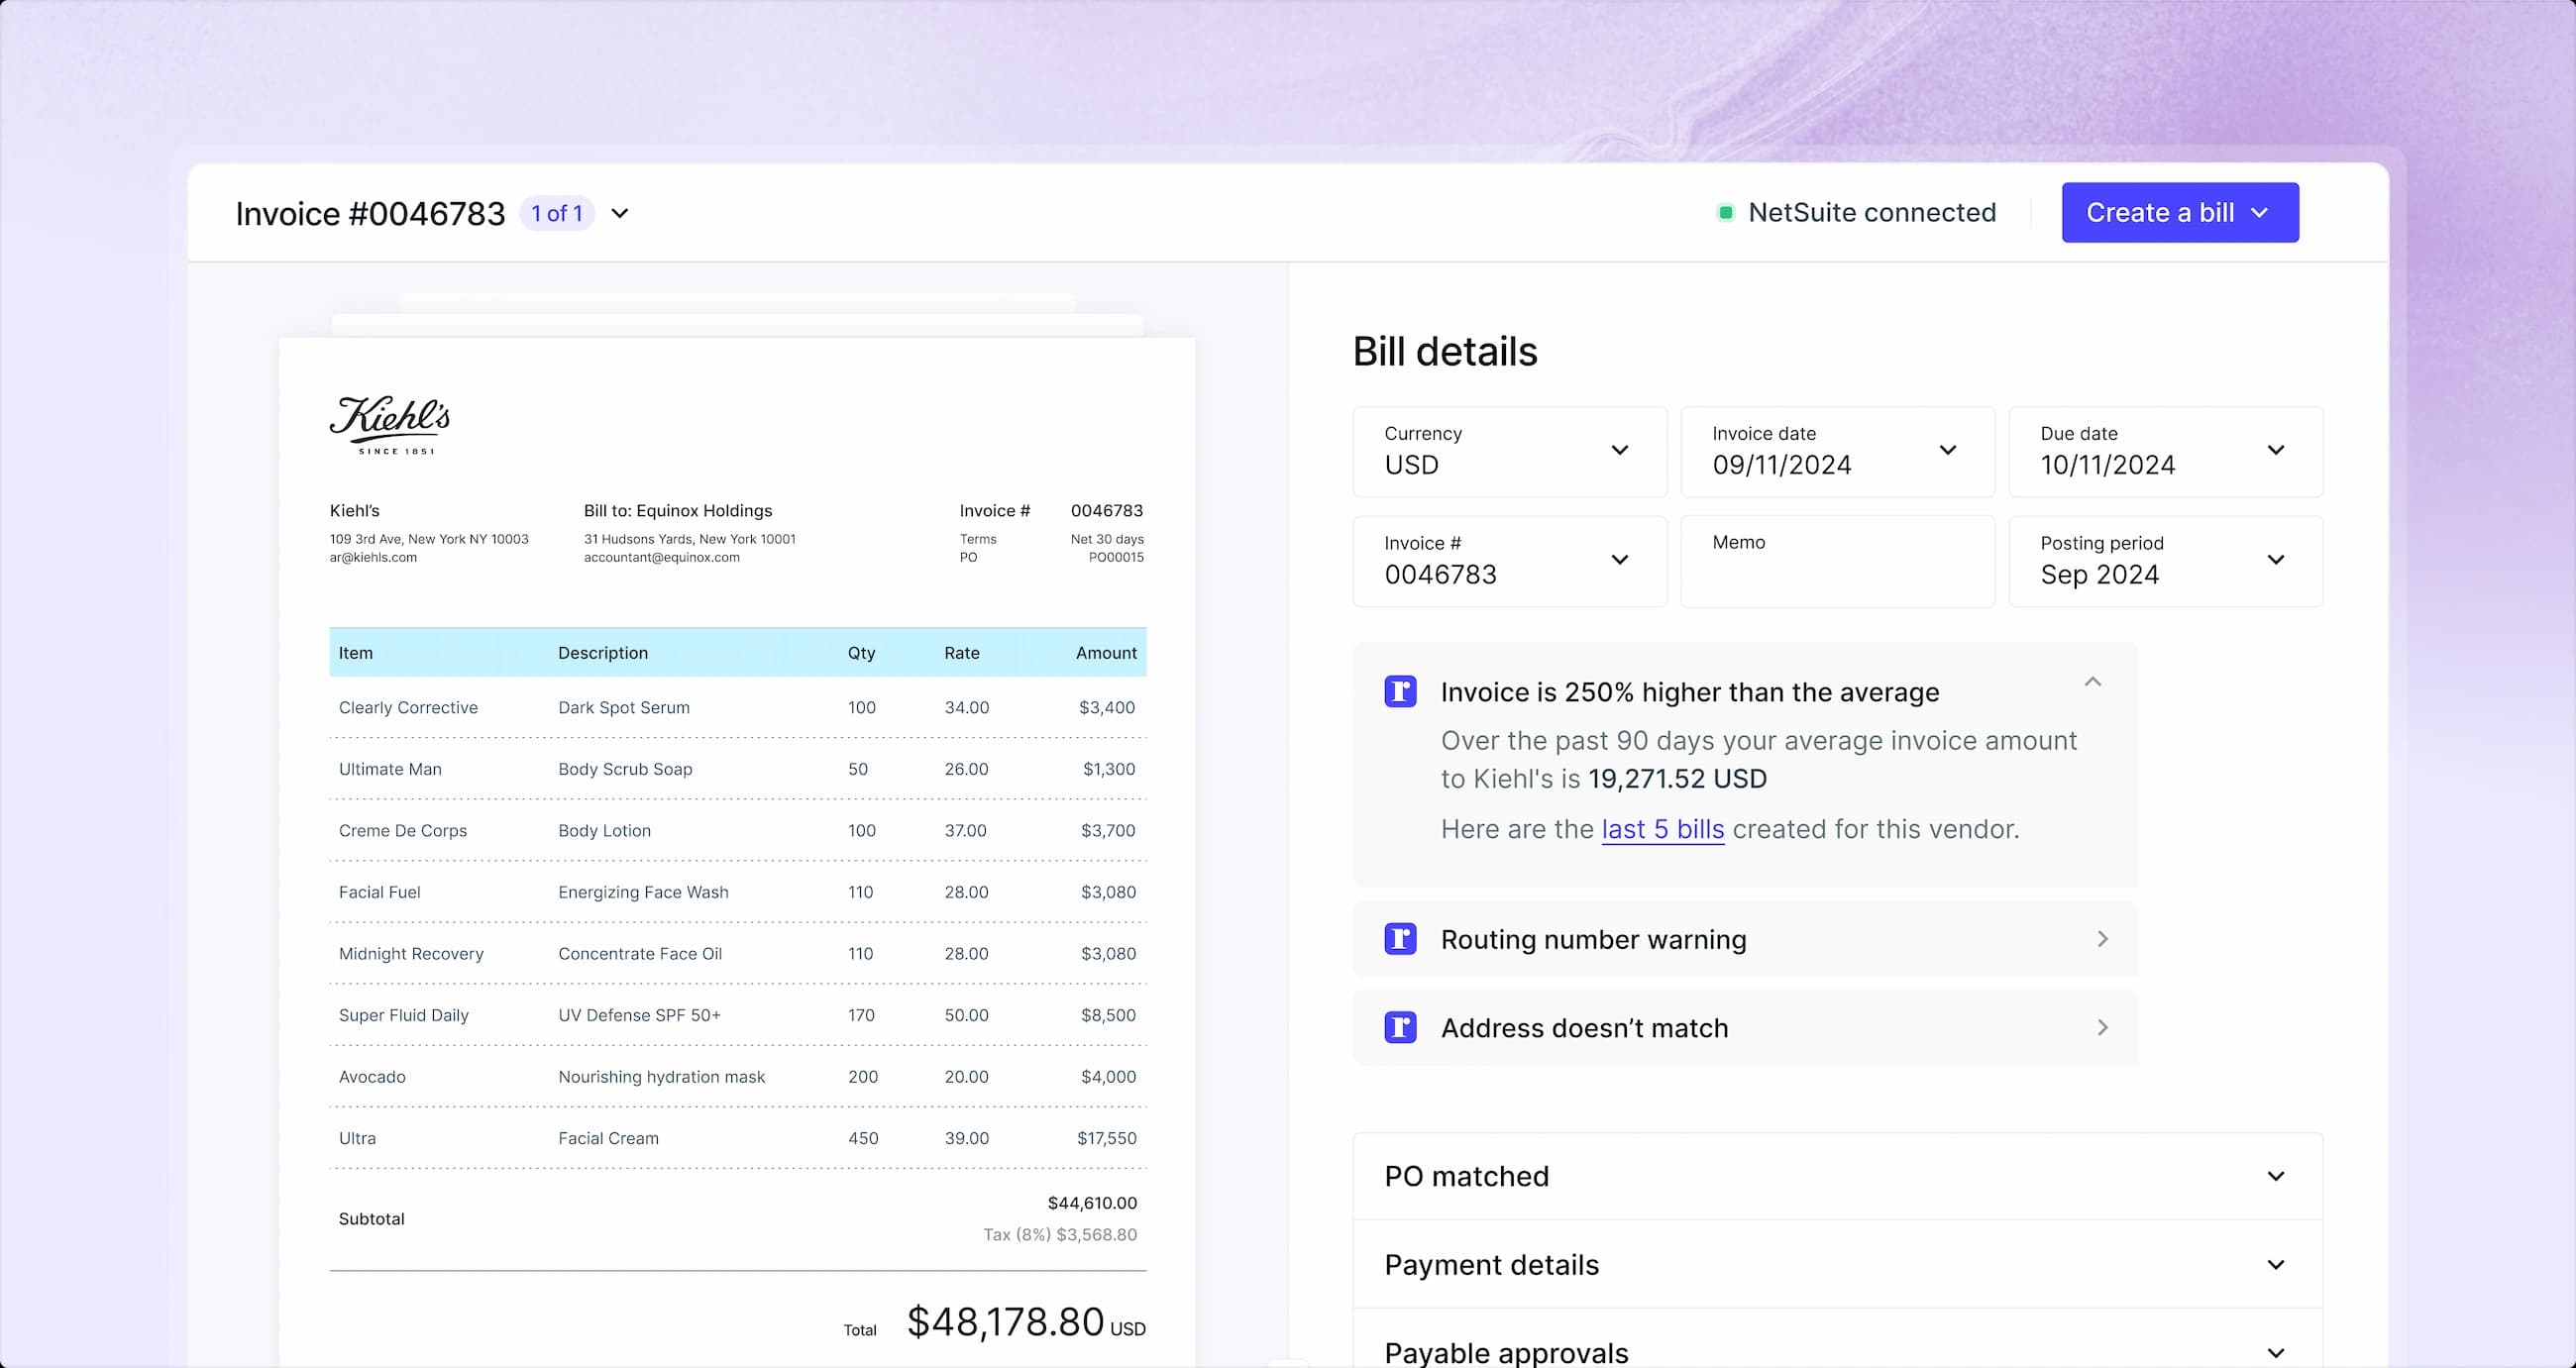Click the 1 of 1 badge
The width and height of the screenshot is (2576, 1368).
tap(557, 213)
